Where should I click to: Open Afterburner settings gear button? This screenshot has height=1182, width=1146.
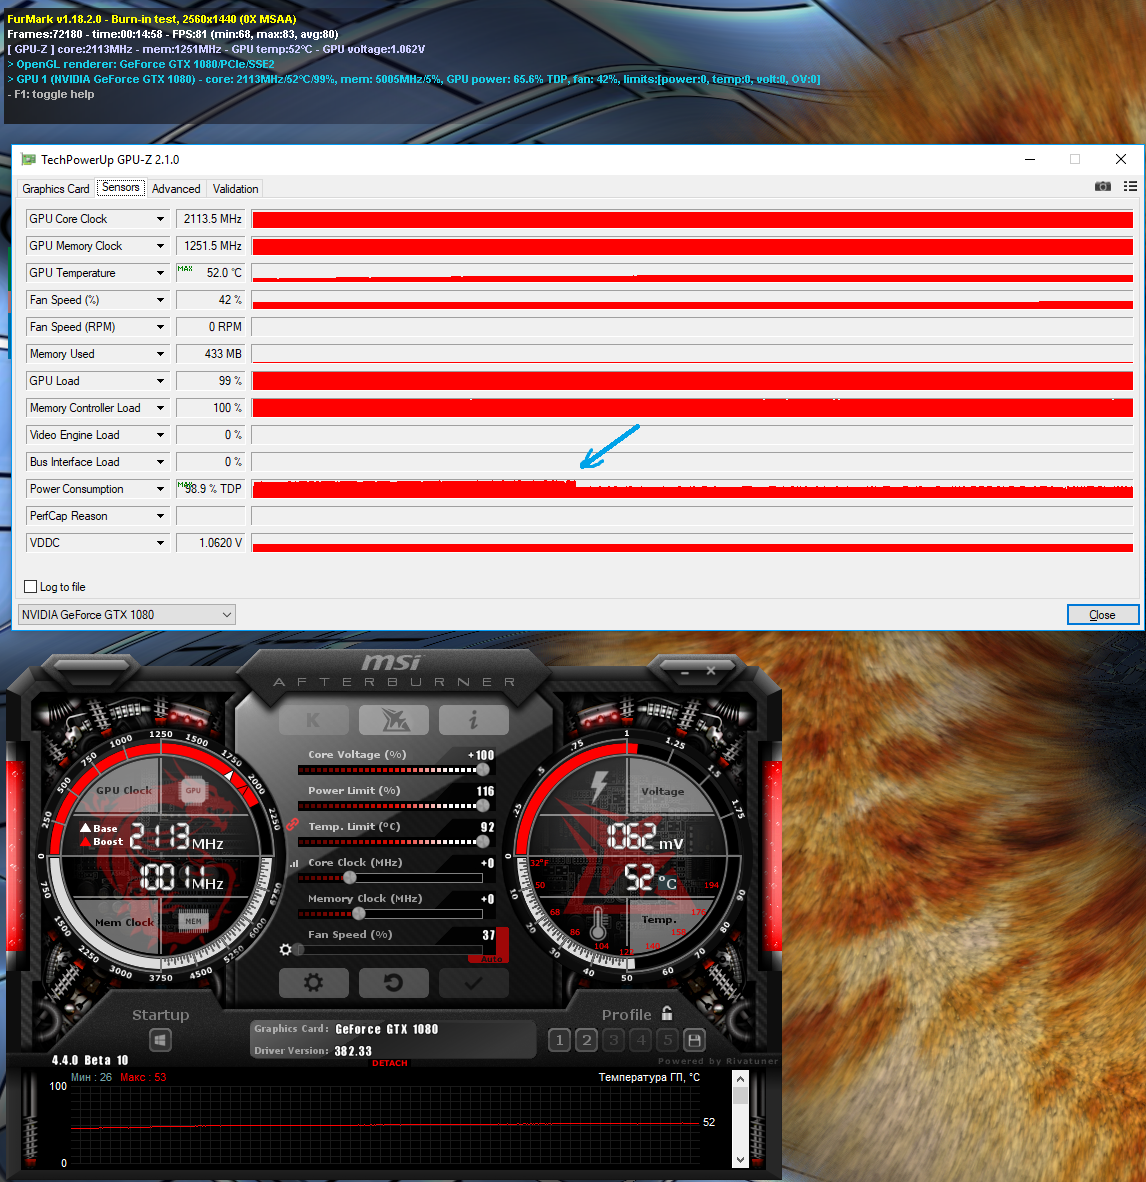pyautogui.click(x=314, y=983)
